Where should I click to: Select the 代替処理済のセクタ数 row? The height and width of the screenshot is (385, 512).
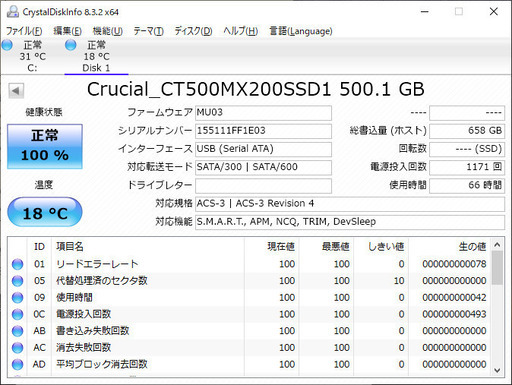pos(249,281)
